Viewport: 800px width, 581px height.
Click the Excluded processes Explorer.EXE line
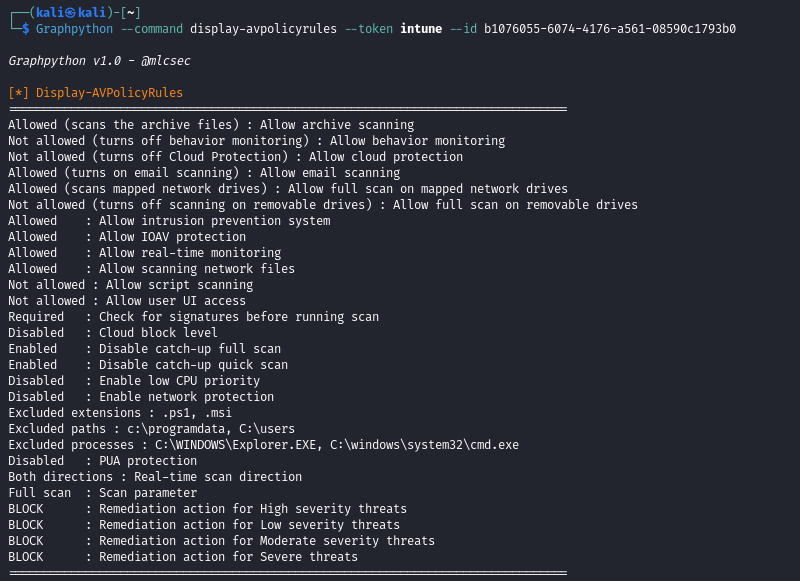click(263, 445)
